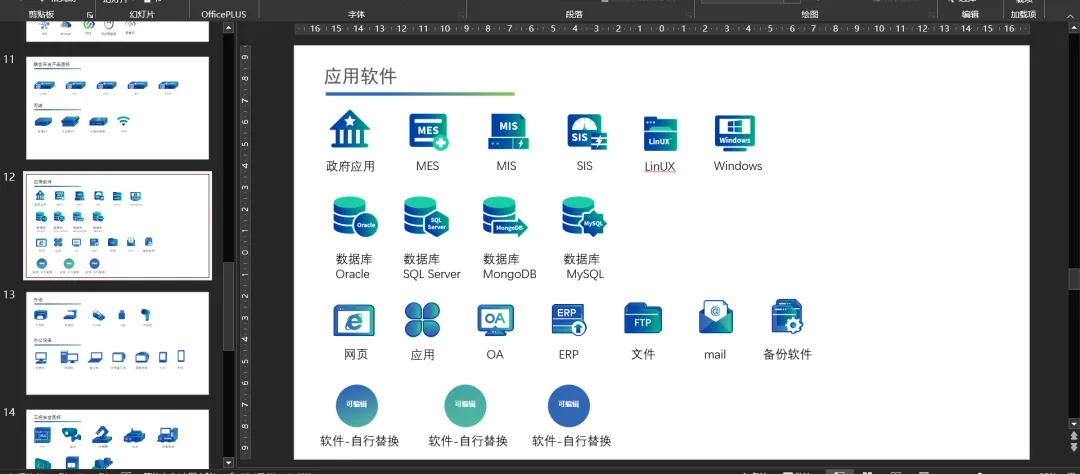Select the ERP upload icon
The width and height of the screenshot is (1080, 474).
569,320
